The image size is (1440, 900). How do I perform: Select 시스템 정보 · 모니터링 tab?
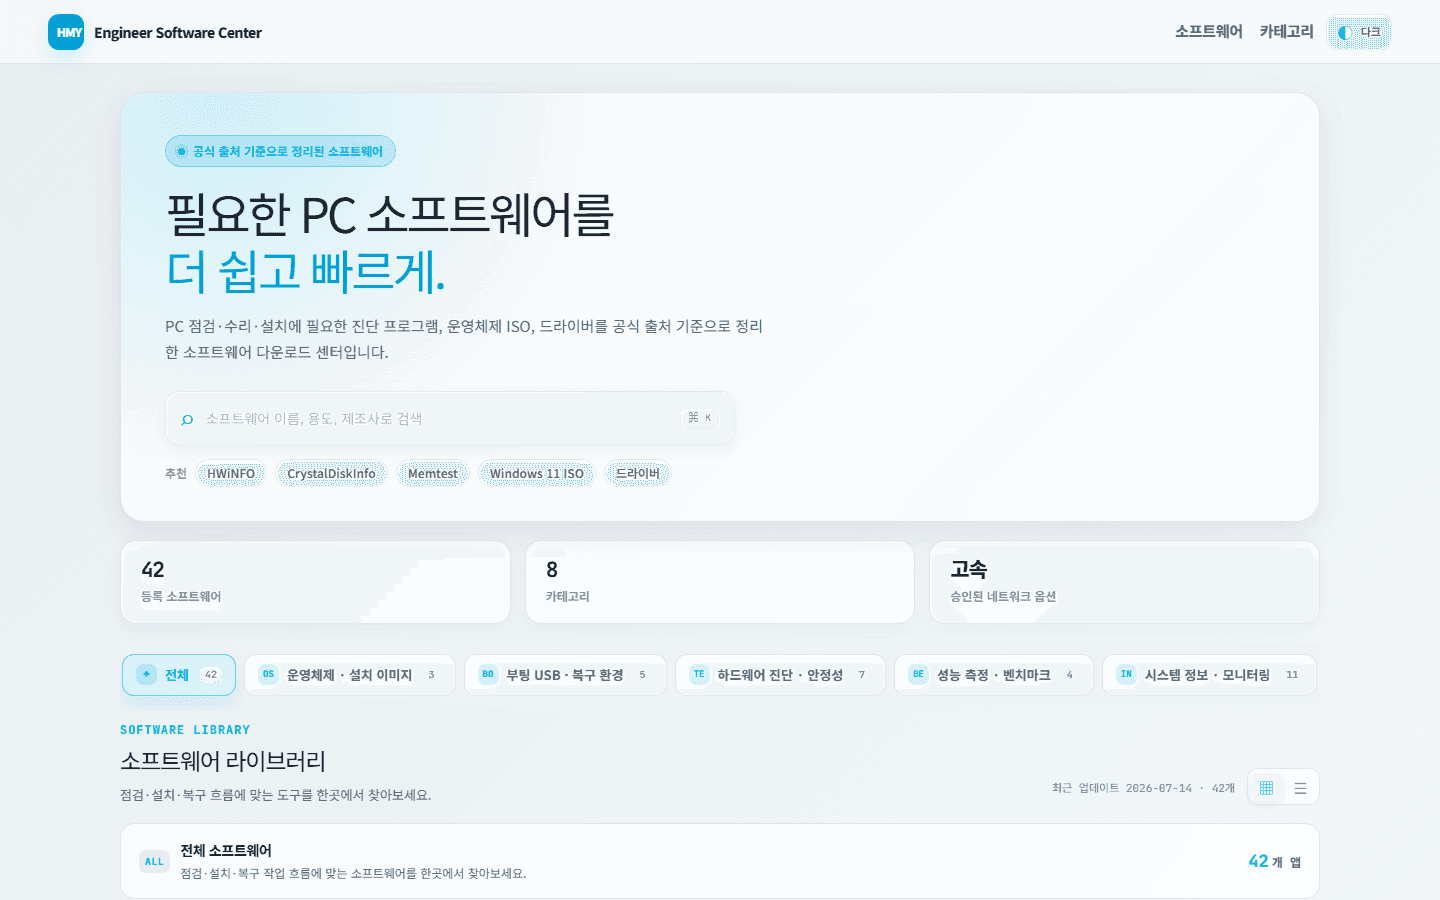point(1209,675)
